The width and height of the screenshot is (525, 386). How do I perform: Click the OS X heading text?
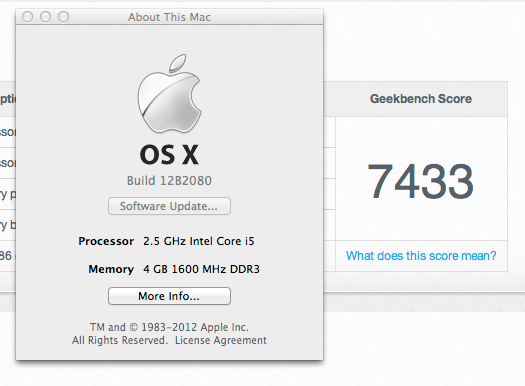pos(169,155)
